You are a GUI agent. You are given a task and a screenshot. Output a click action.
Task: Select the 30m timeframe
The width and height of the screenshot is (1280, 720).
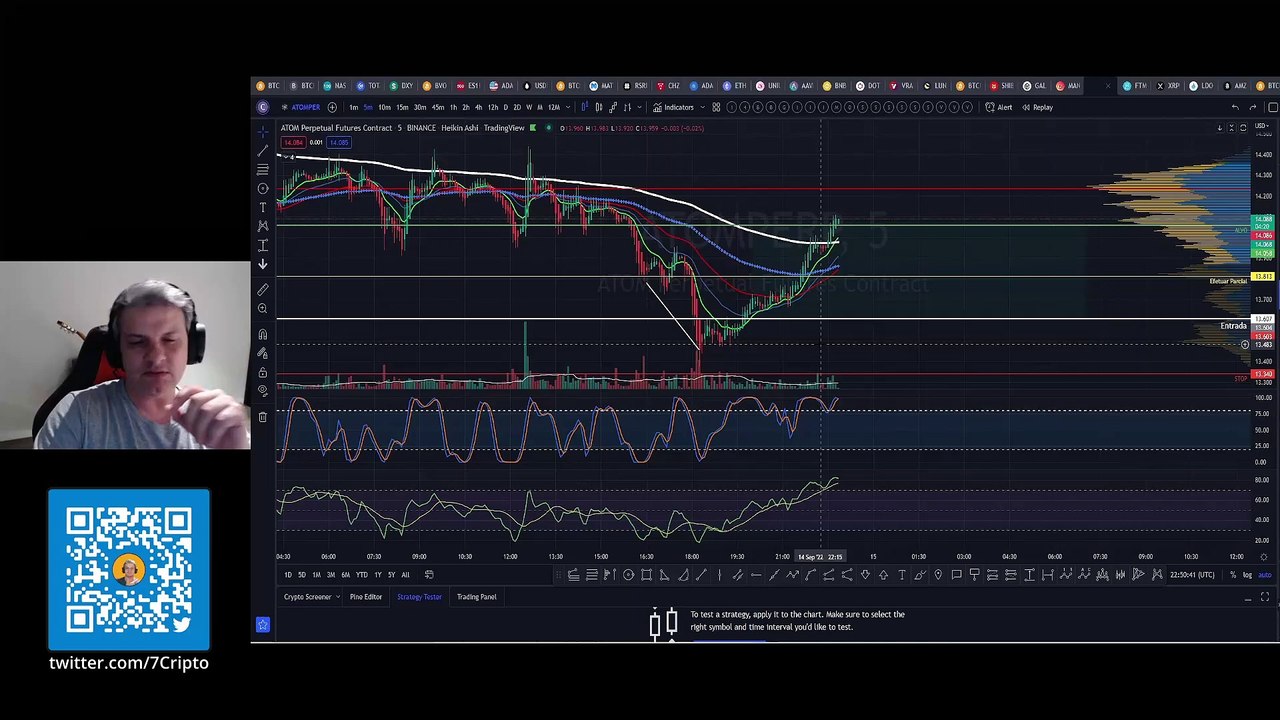coord(420,107)
